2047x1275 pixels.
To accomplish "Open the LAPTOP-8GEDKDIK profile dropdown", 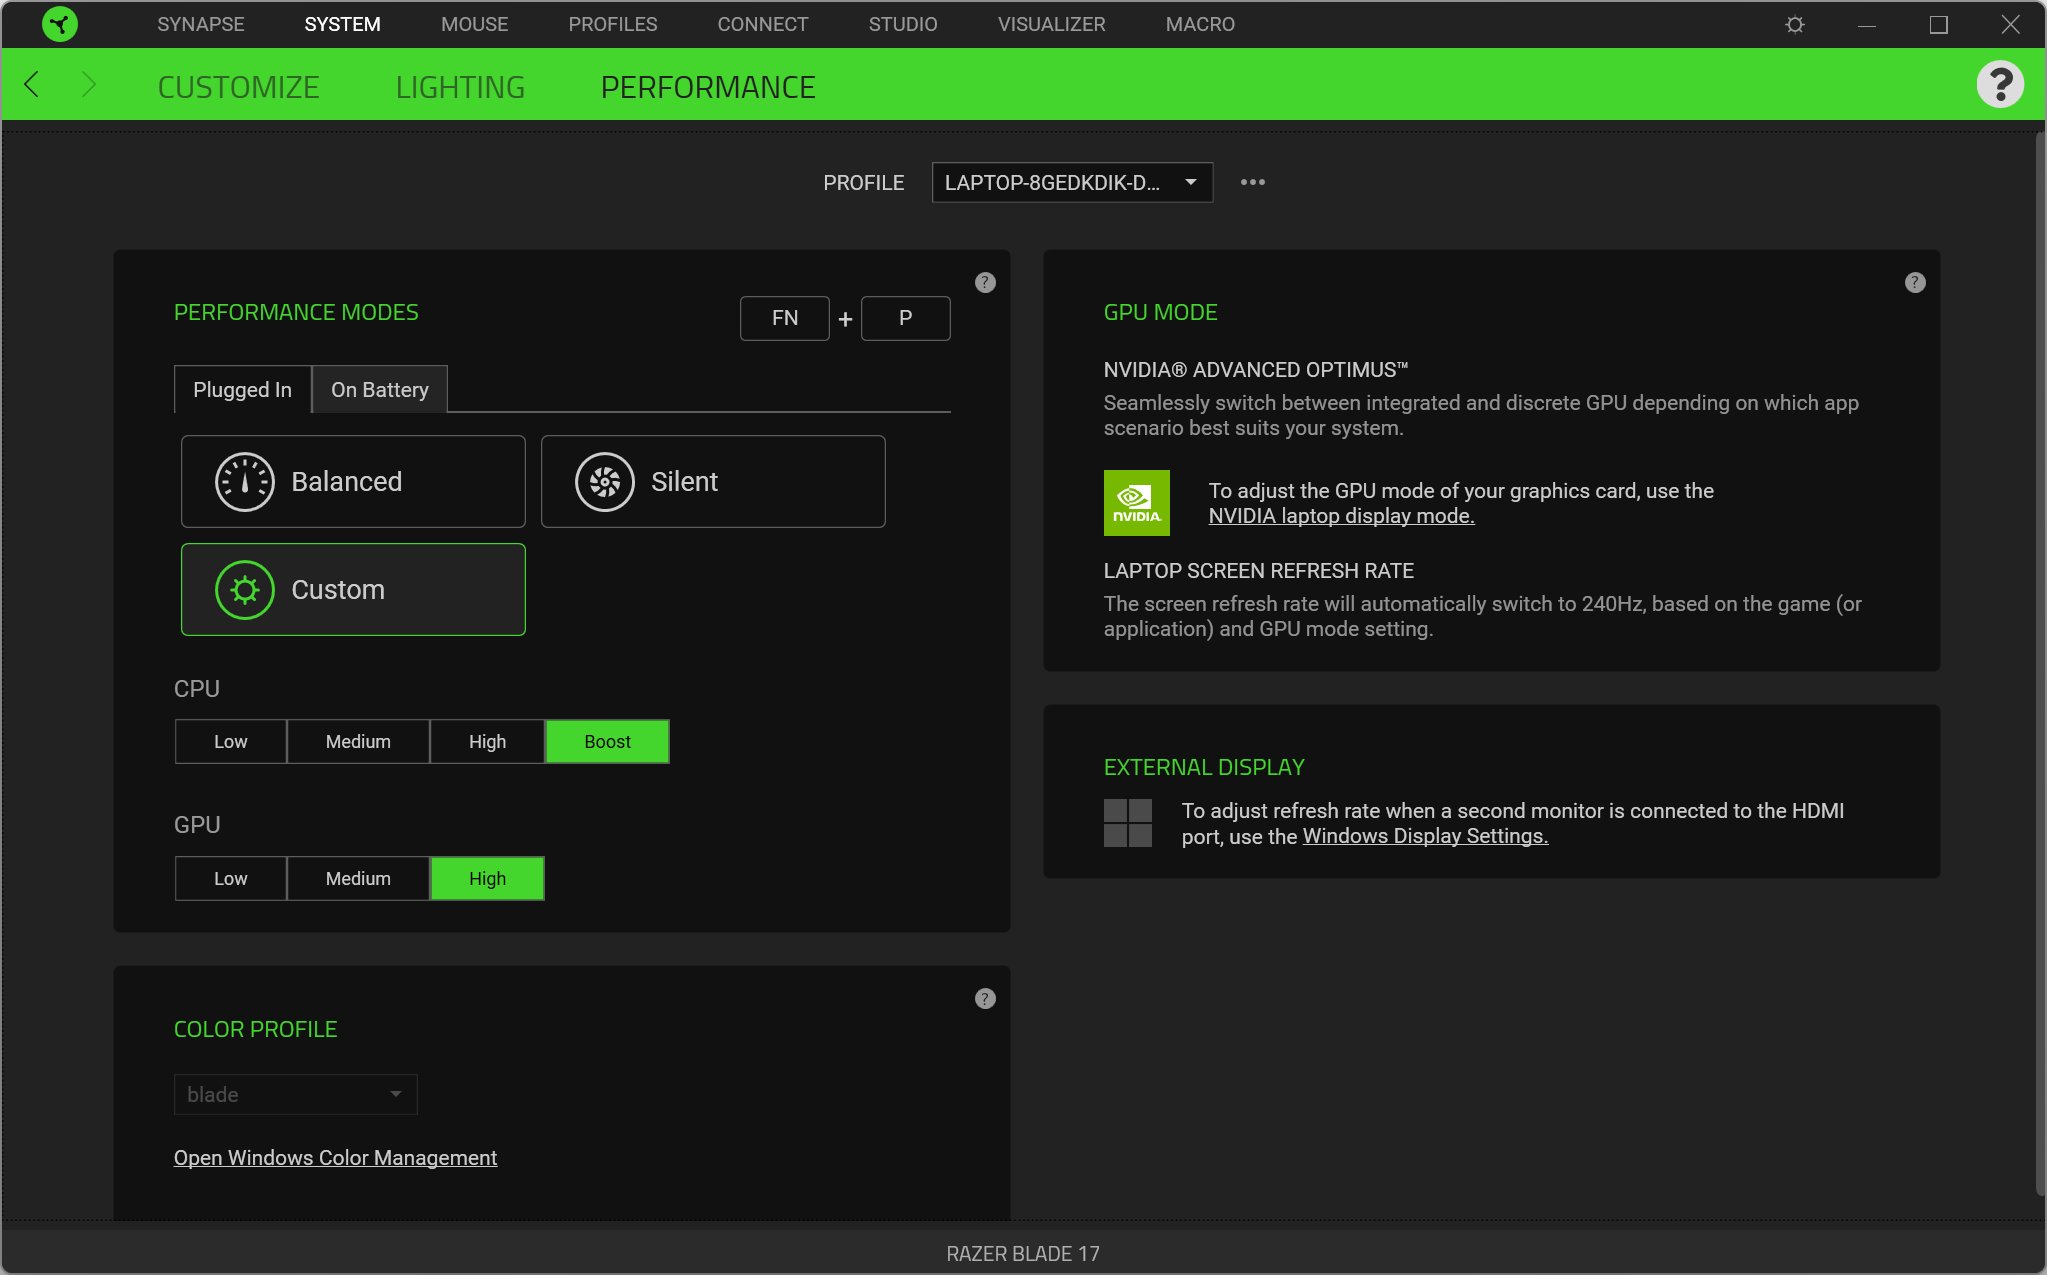I will tap(1072, 183).
